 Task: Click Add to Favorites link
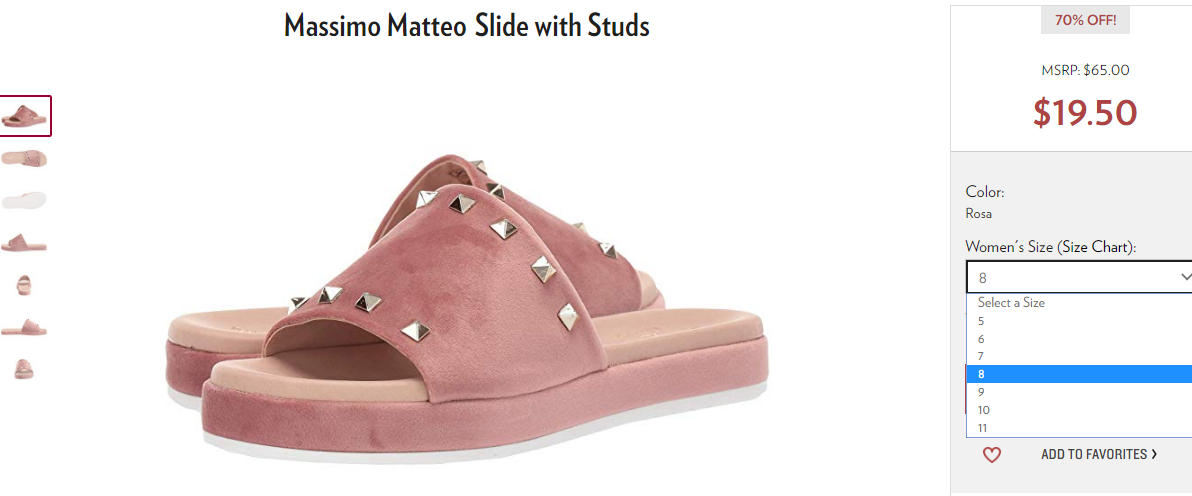click(x=1099, y=454)
